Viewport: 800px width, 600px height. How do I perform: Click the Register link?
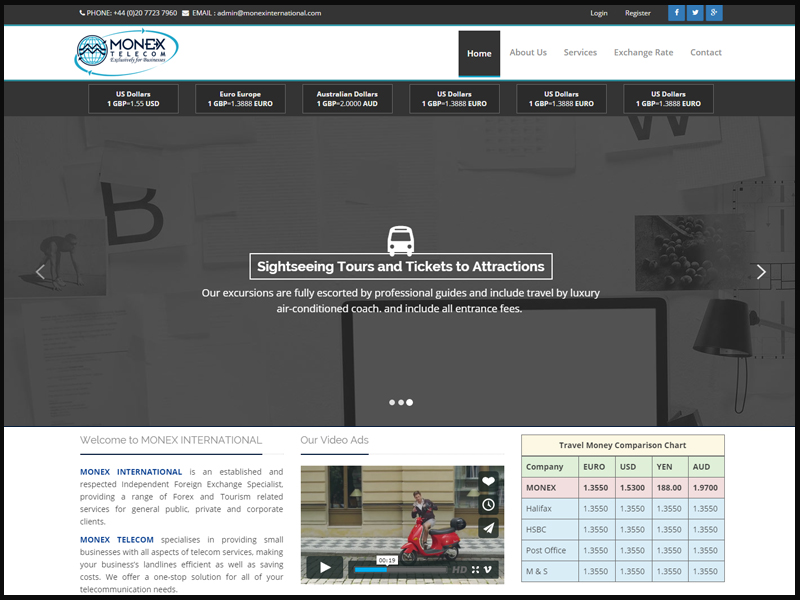638,13
